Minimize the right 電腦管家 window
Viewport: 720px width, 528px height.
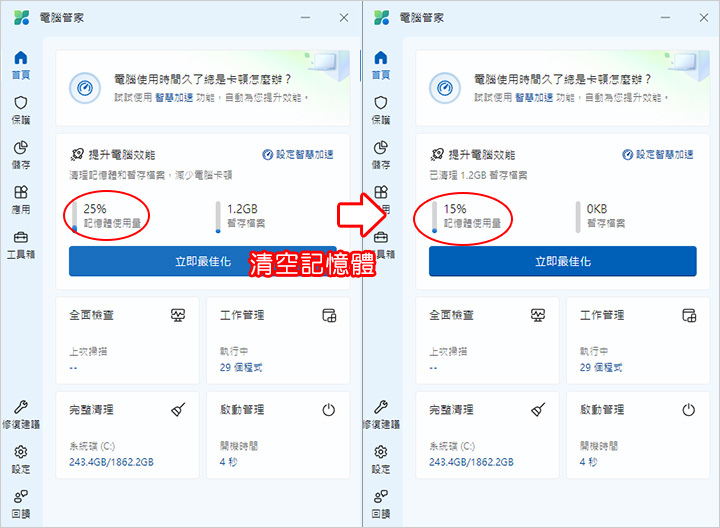[x=665, y=18]
